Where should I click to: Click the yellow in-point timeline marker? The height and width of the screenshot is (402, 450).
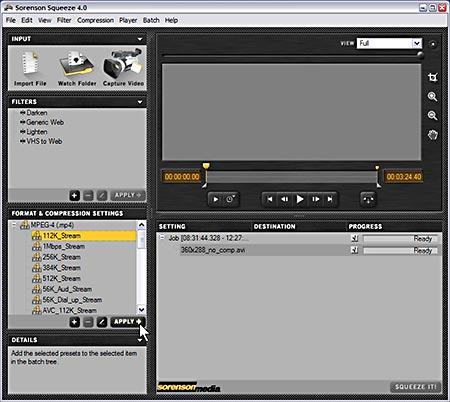pyautogui.click(x=206, y=166)
